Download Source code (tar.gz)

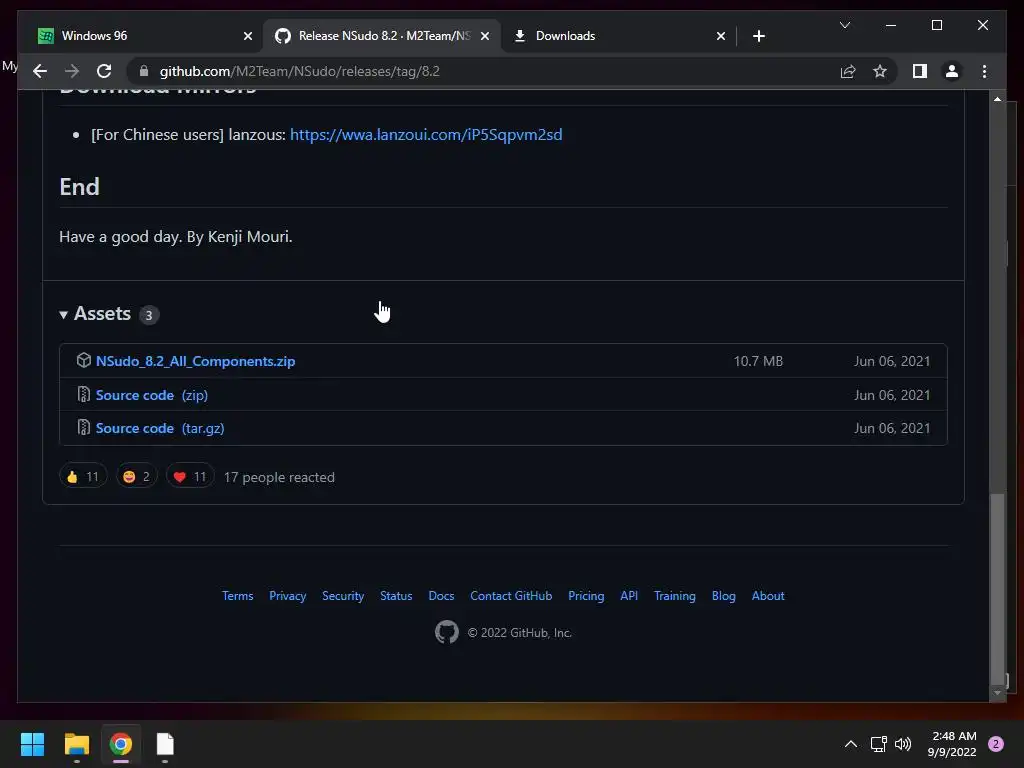click(160, 428)
